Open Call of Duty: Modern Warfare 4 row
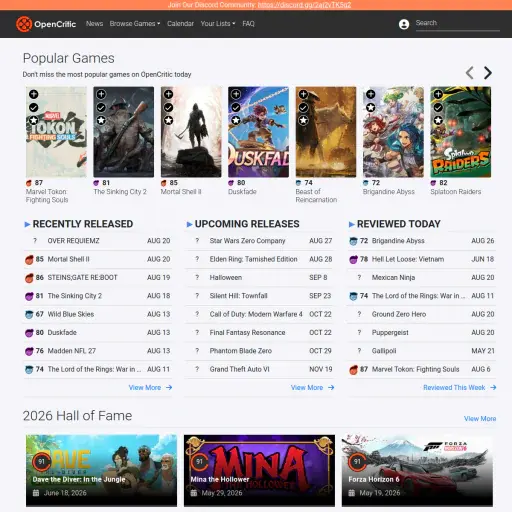Image resolution: width=512 pixels, height=512 pixels. pyautogui.click(x=260, y=314)
